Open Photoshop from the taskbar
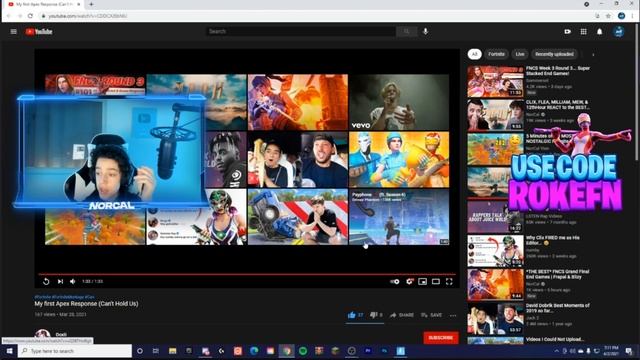 384,351
